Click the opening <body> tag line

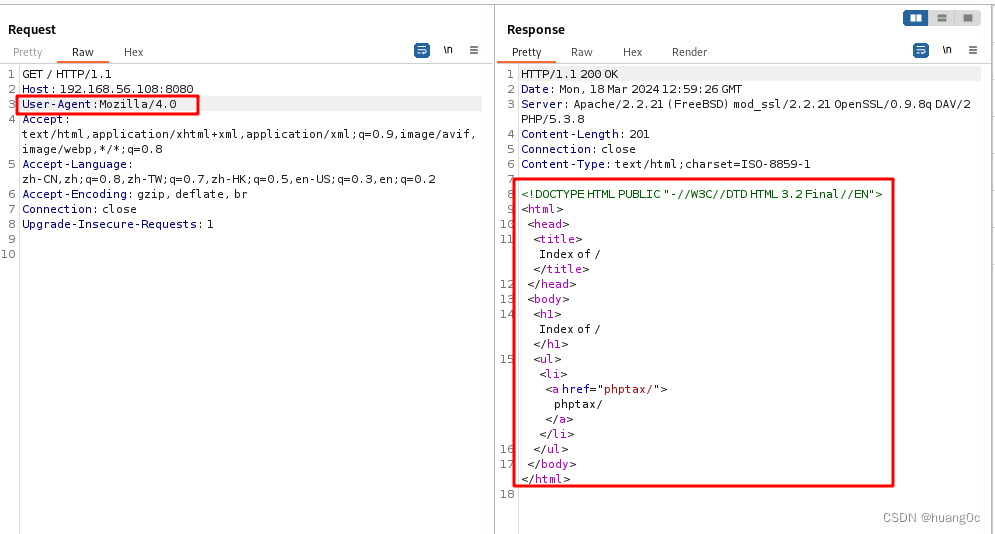click(548, 299)
